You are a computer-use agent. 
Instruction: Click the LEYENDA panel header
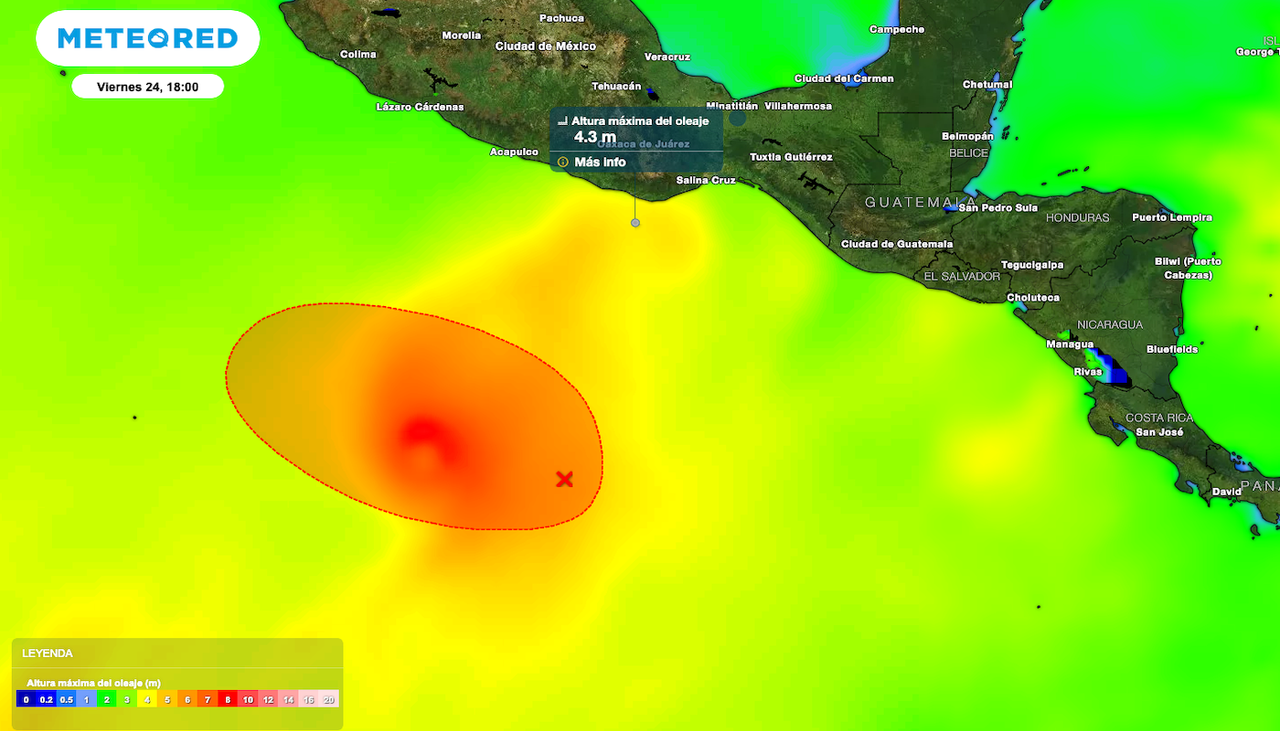pos(47,653)
